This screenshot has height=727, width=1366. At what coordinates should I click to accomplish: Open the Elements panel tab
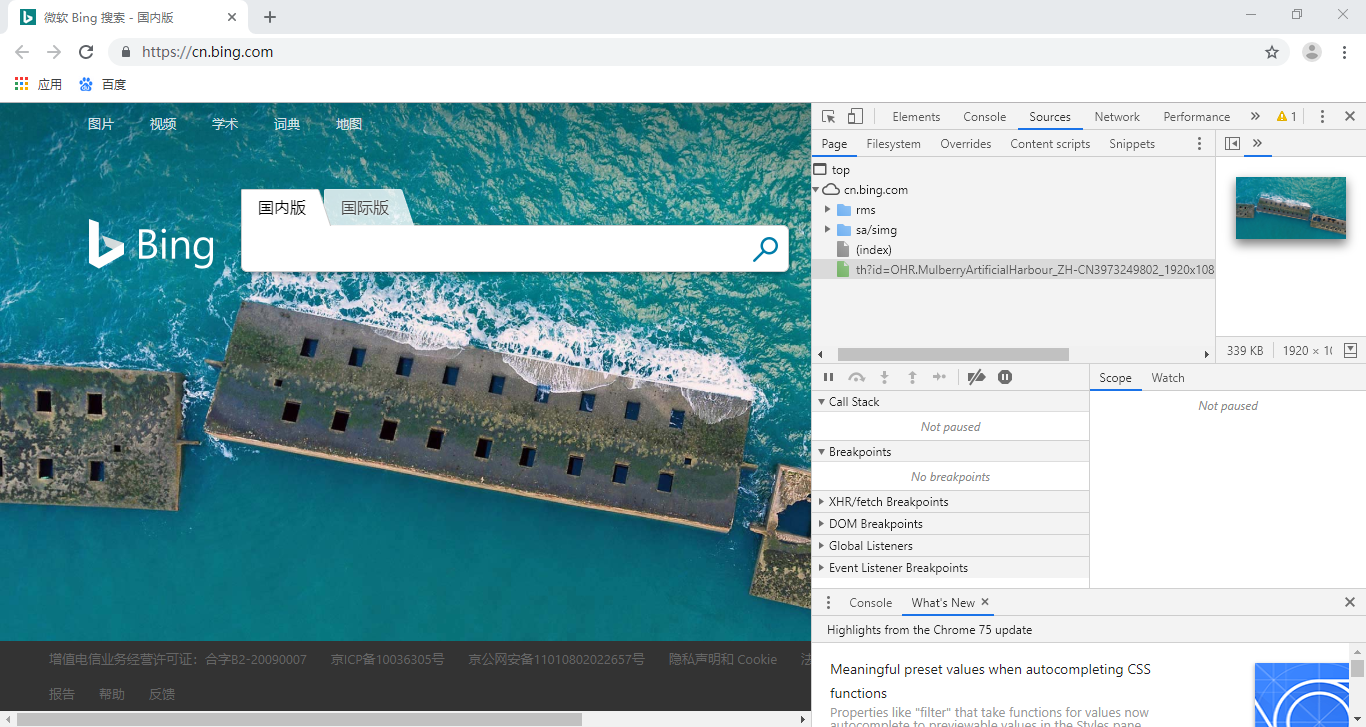click(916, 117)
